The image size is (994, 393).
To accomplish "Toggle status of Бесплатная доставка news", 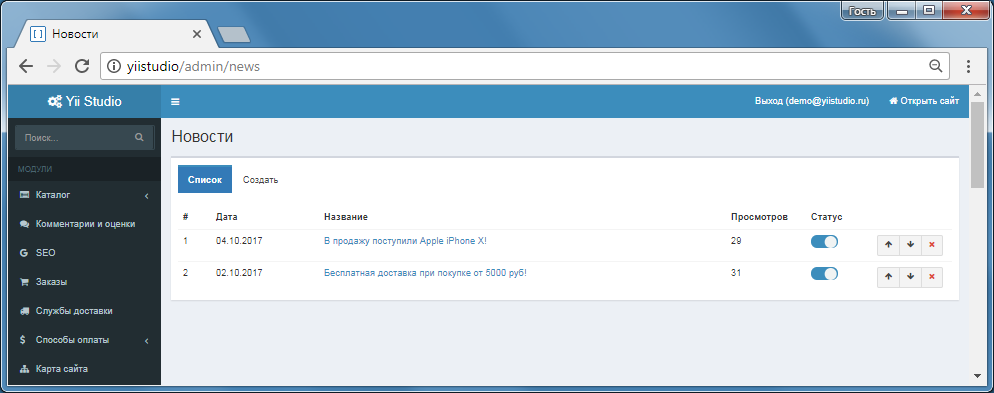I will [824, 273].
